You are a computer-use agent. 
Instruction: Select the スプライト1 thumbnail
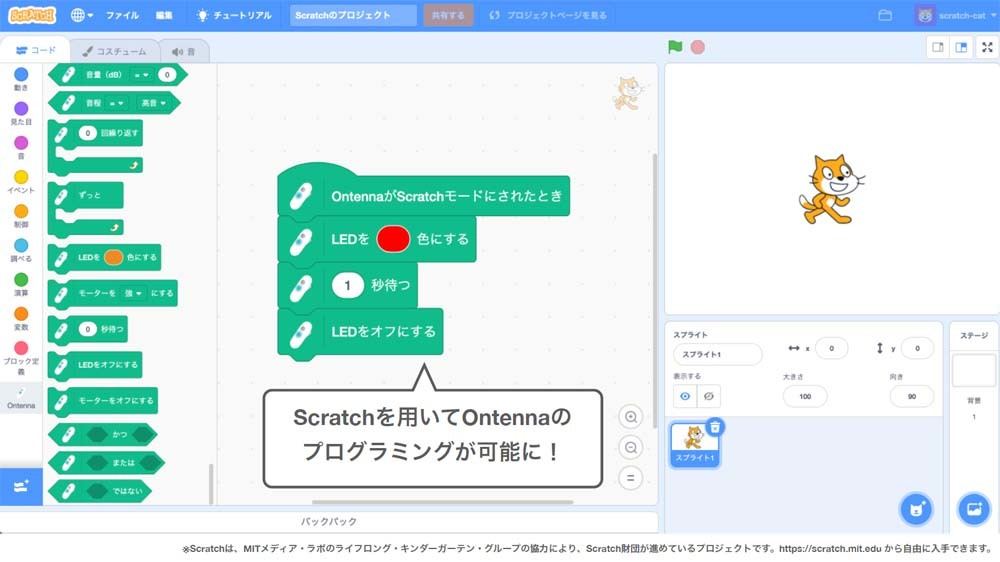[x=695, y=445]
